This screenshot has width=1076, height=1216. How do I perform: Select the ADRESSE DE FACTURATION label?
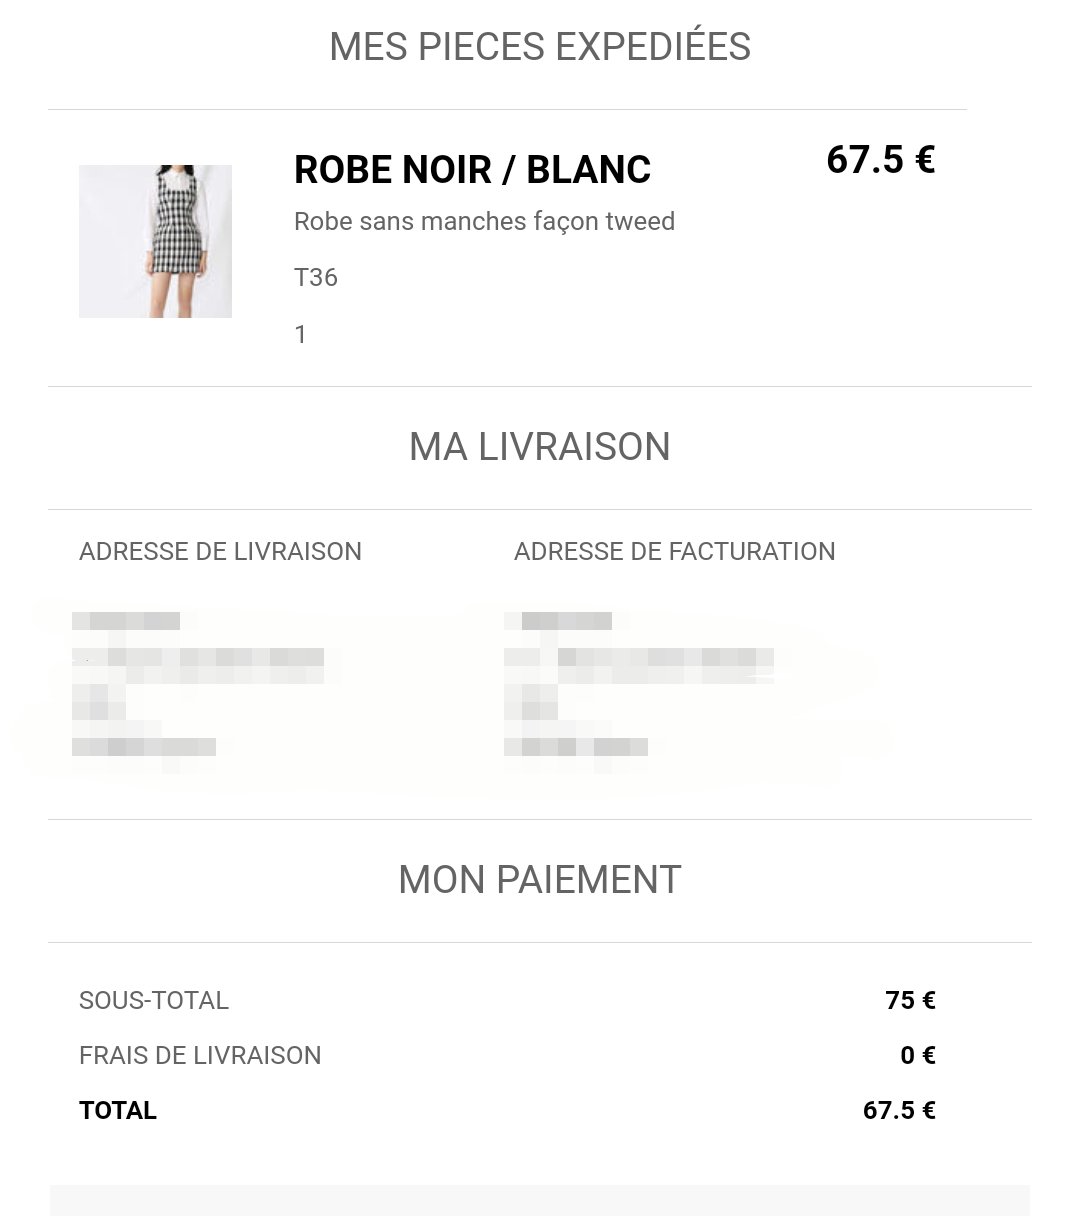[x=674, y=552]
